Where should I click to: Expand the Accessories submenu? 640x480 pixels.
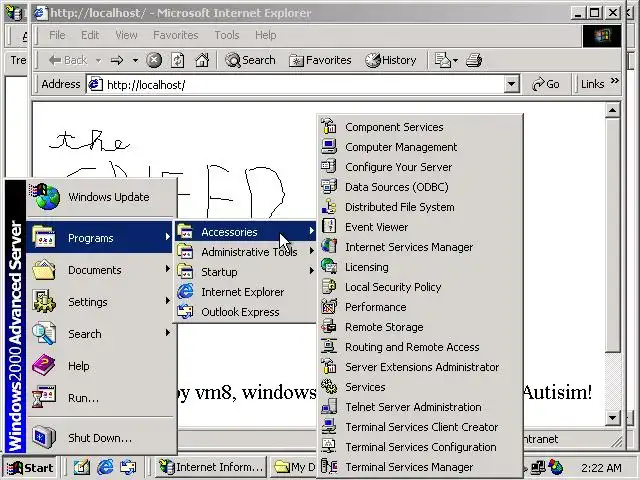click(246, 232)
